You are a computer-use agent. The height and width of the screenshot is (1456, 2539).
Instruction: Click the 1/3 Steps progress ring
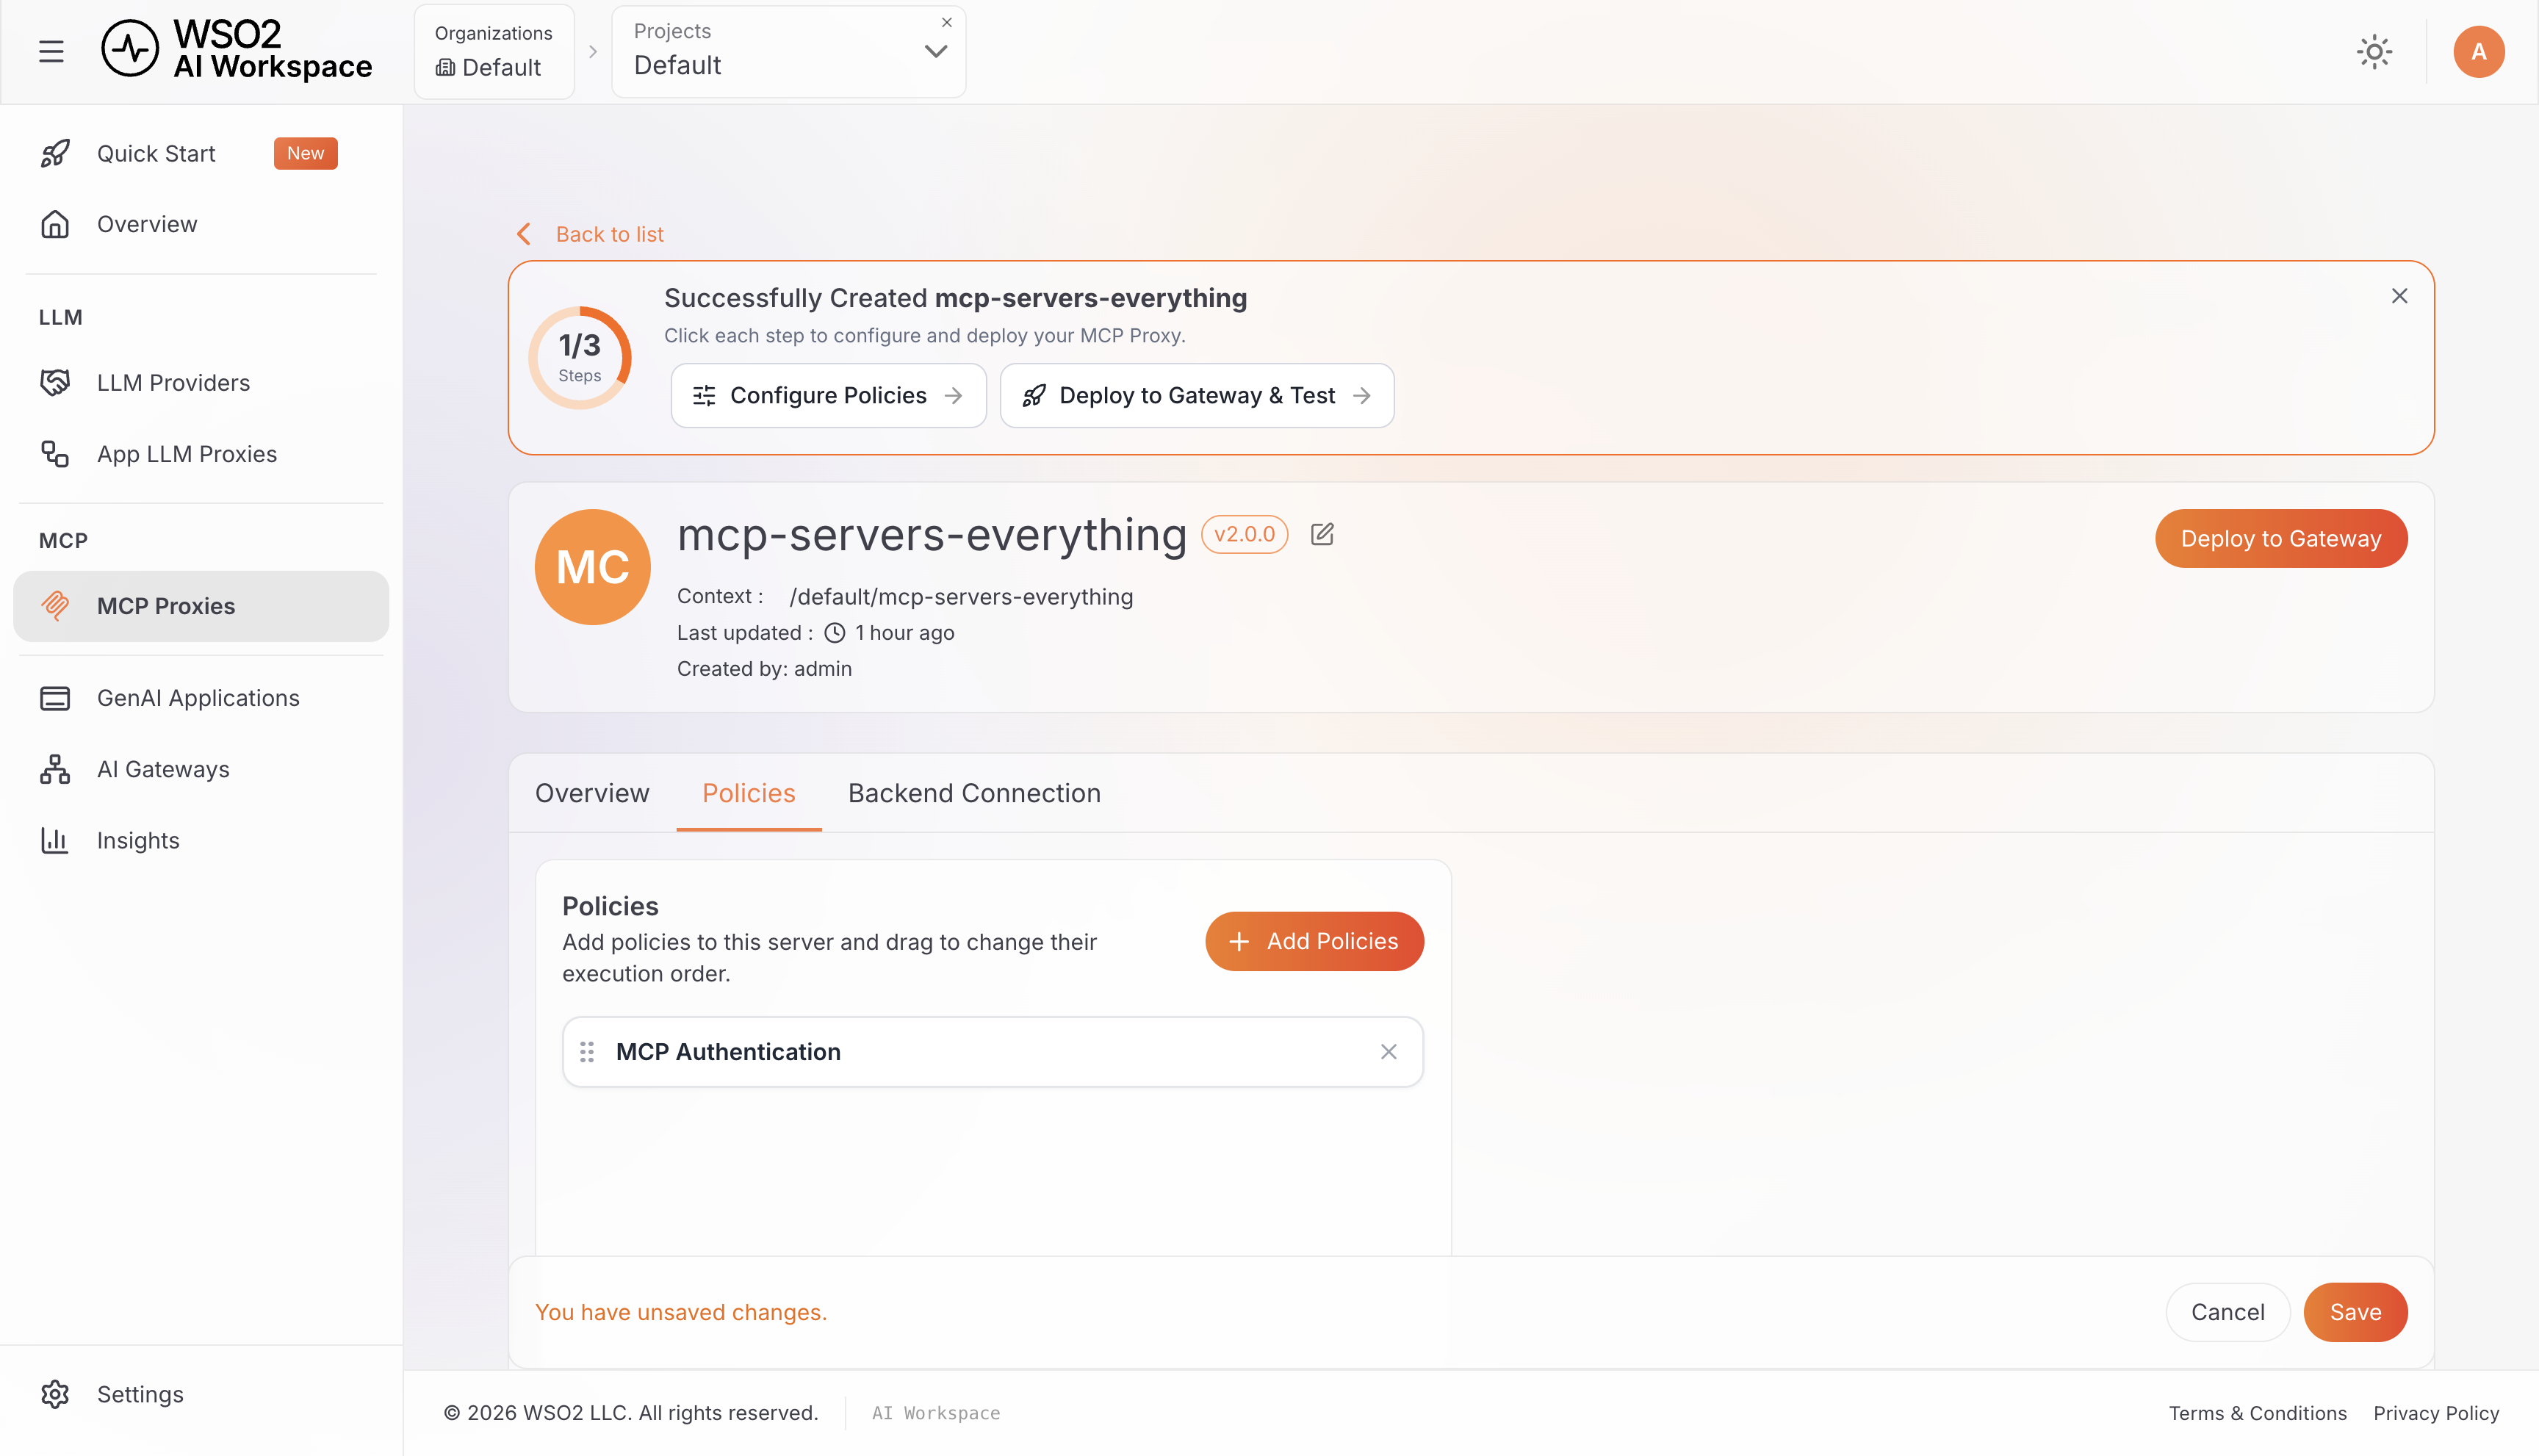pyautogui.click(x=580, y=357)
